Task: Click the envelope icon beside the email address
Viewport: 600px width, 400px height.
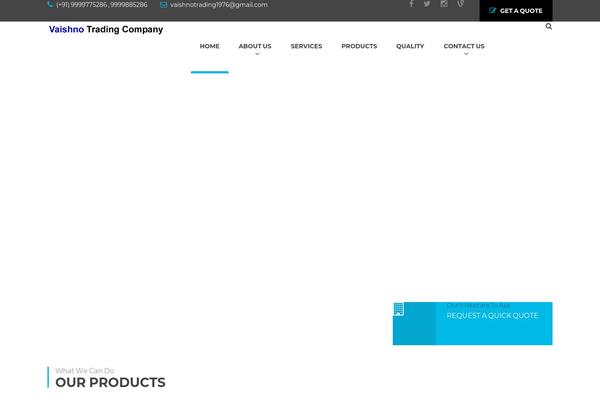Action: tap(163, 5)
